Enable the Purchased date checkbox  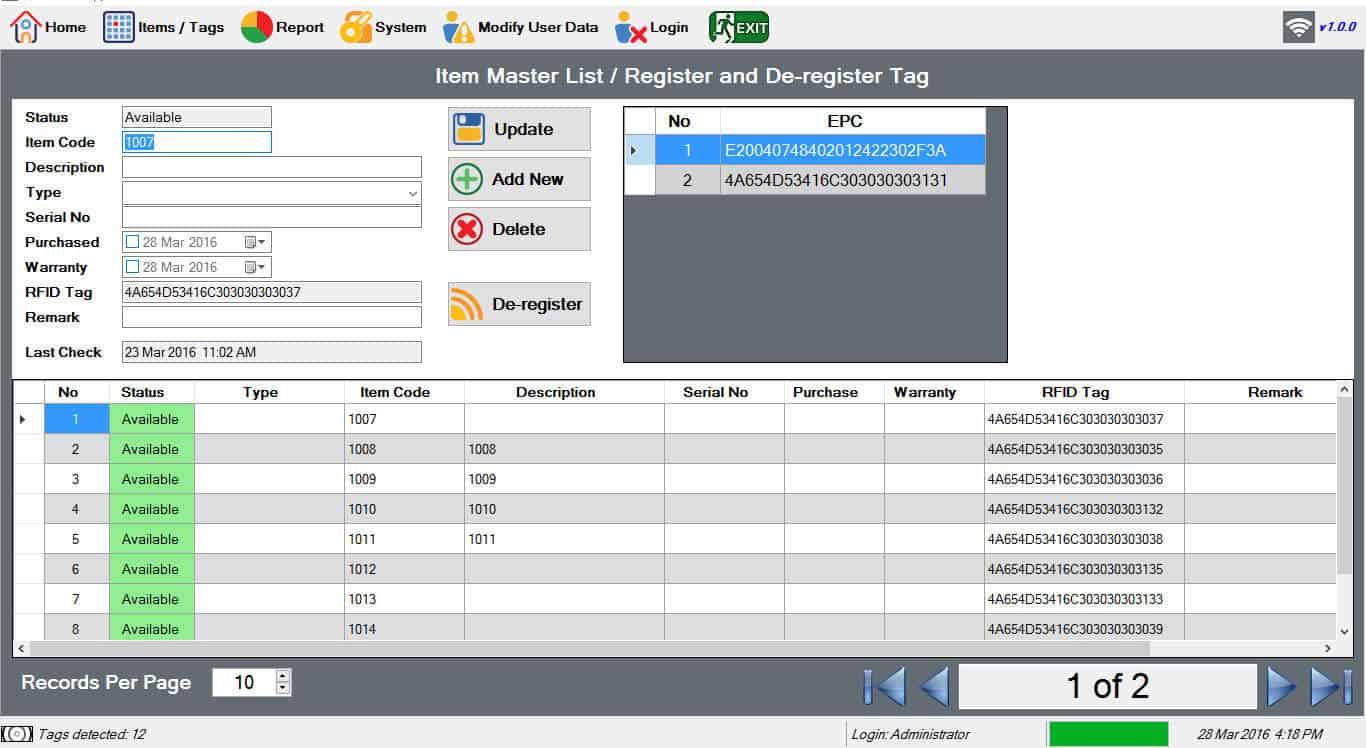tap(133, 242)
